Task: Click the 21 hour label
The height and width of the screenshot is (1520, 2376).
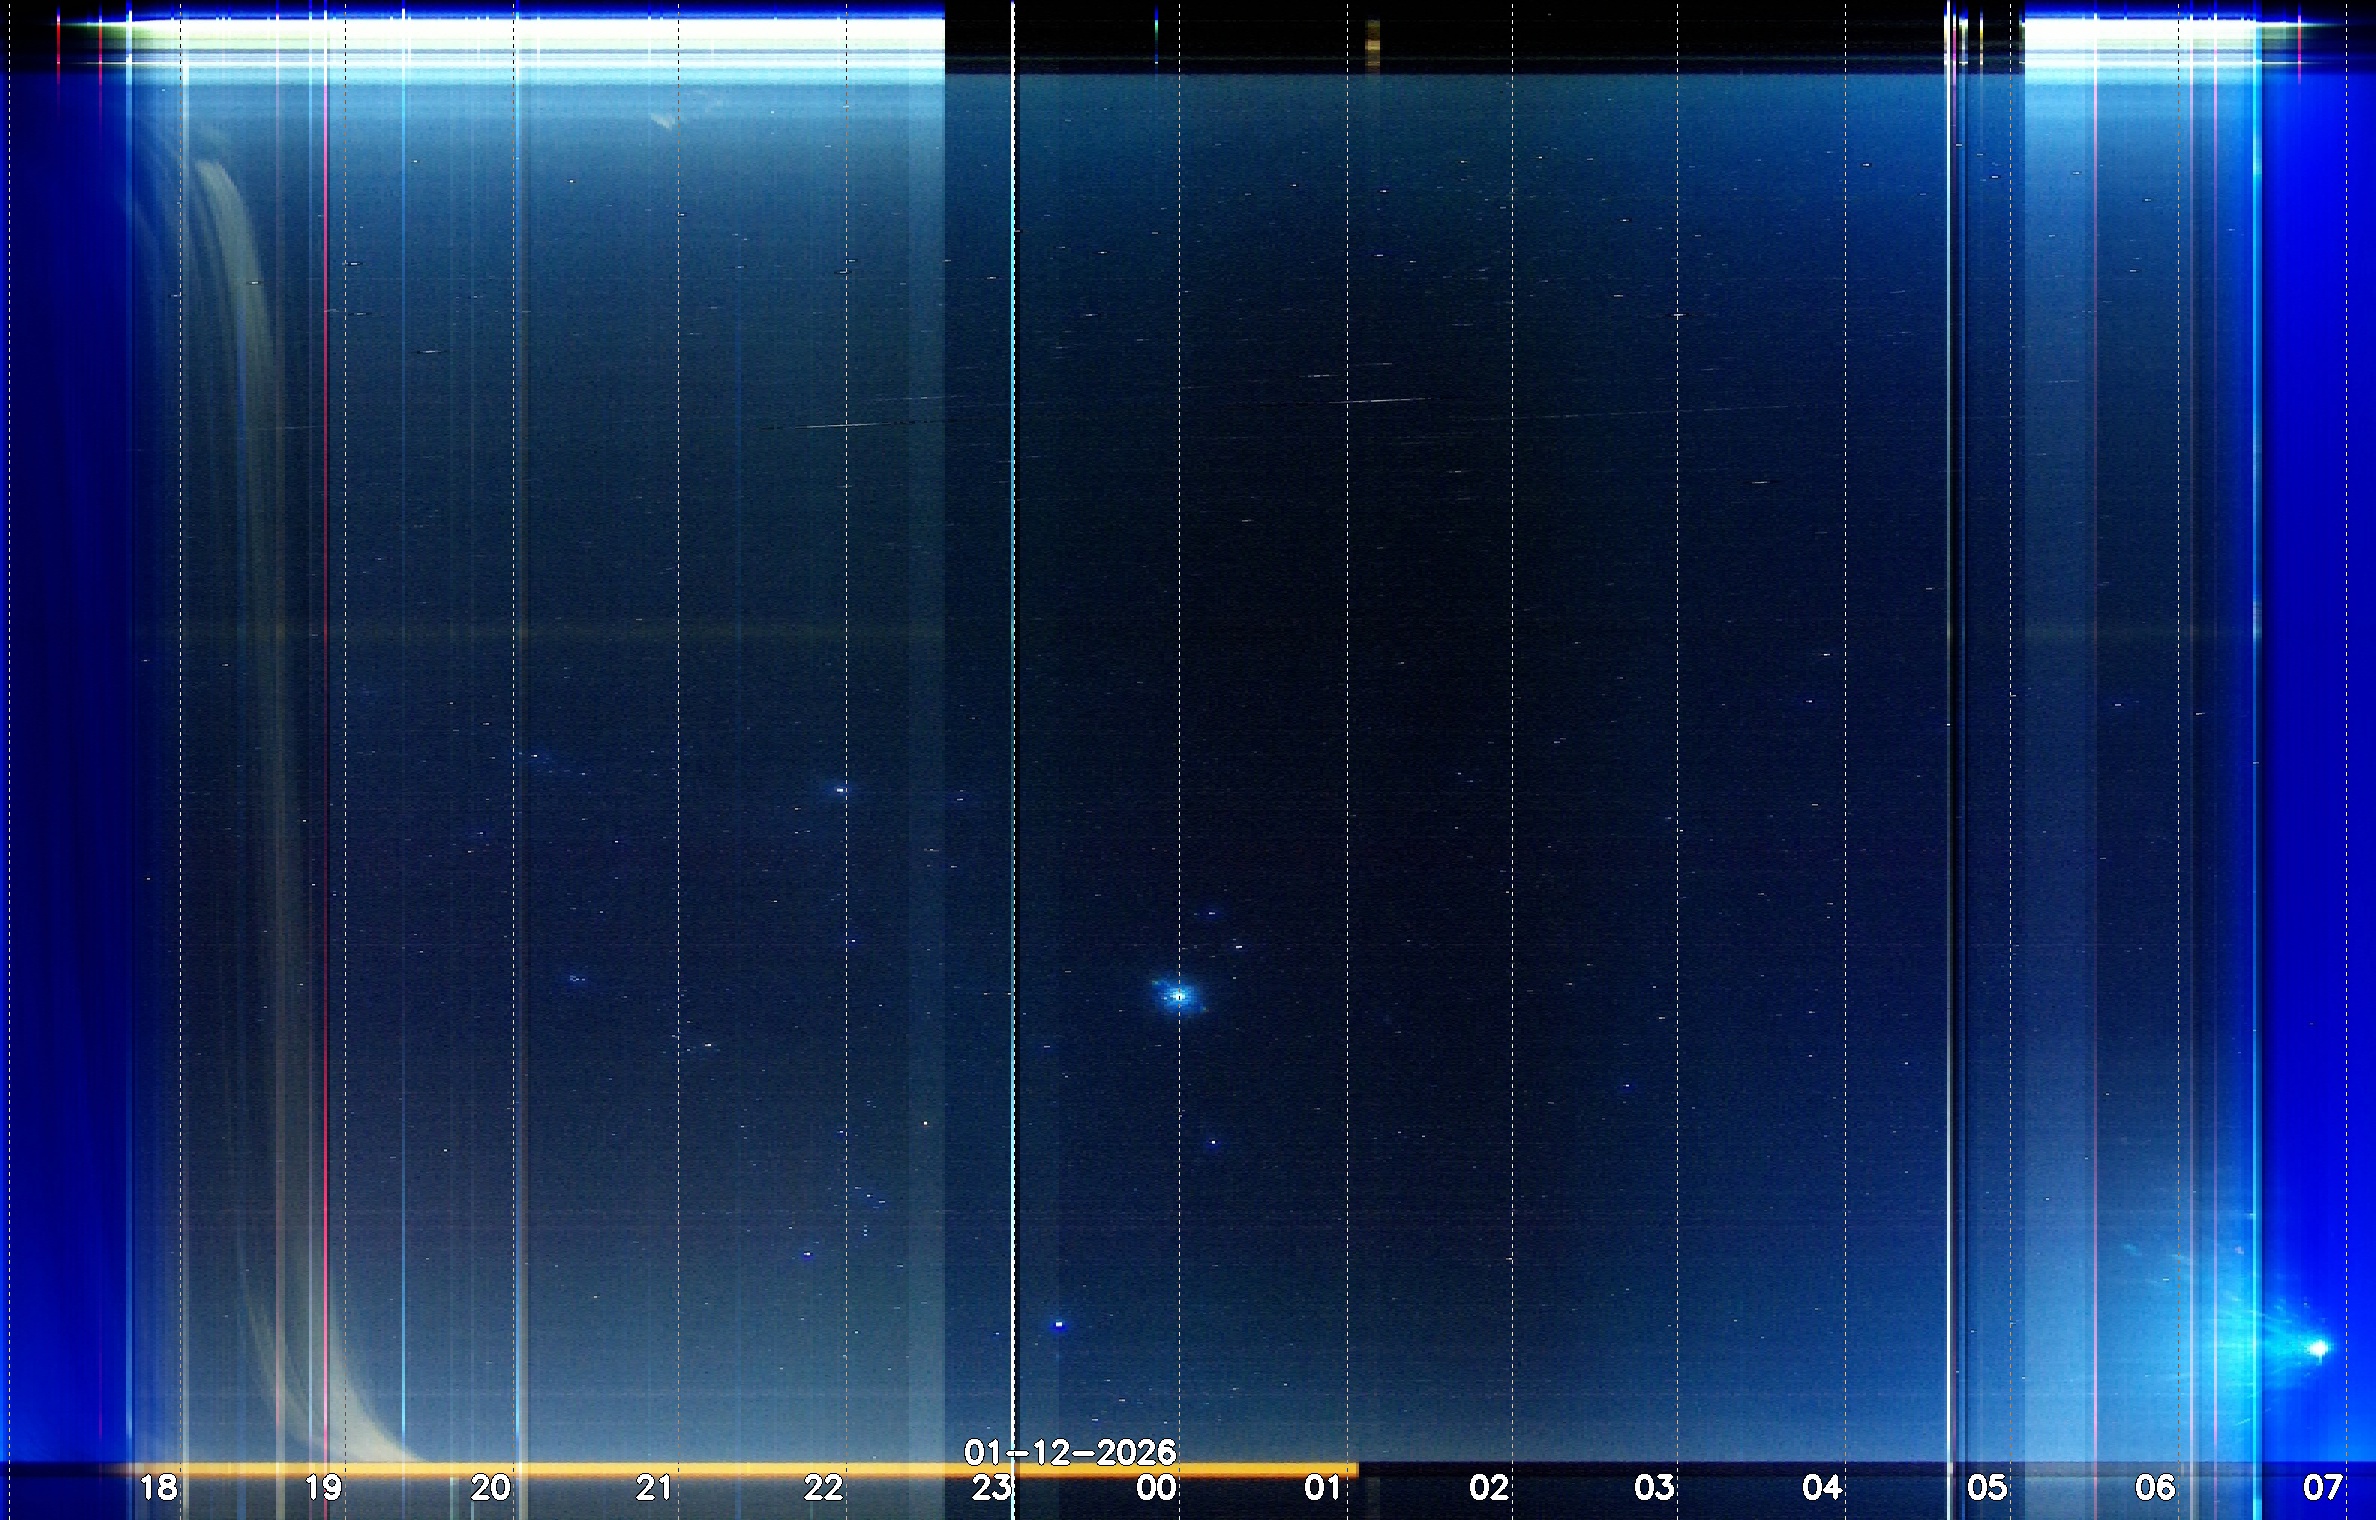Action: click(654, 1488)
